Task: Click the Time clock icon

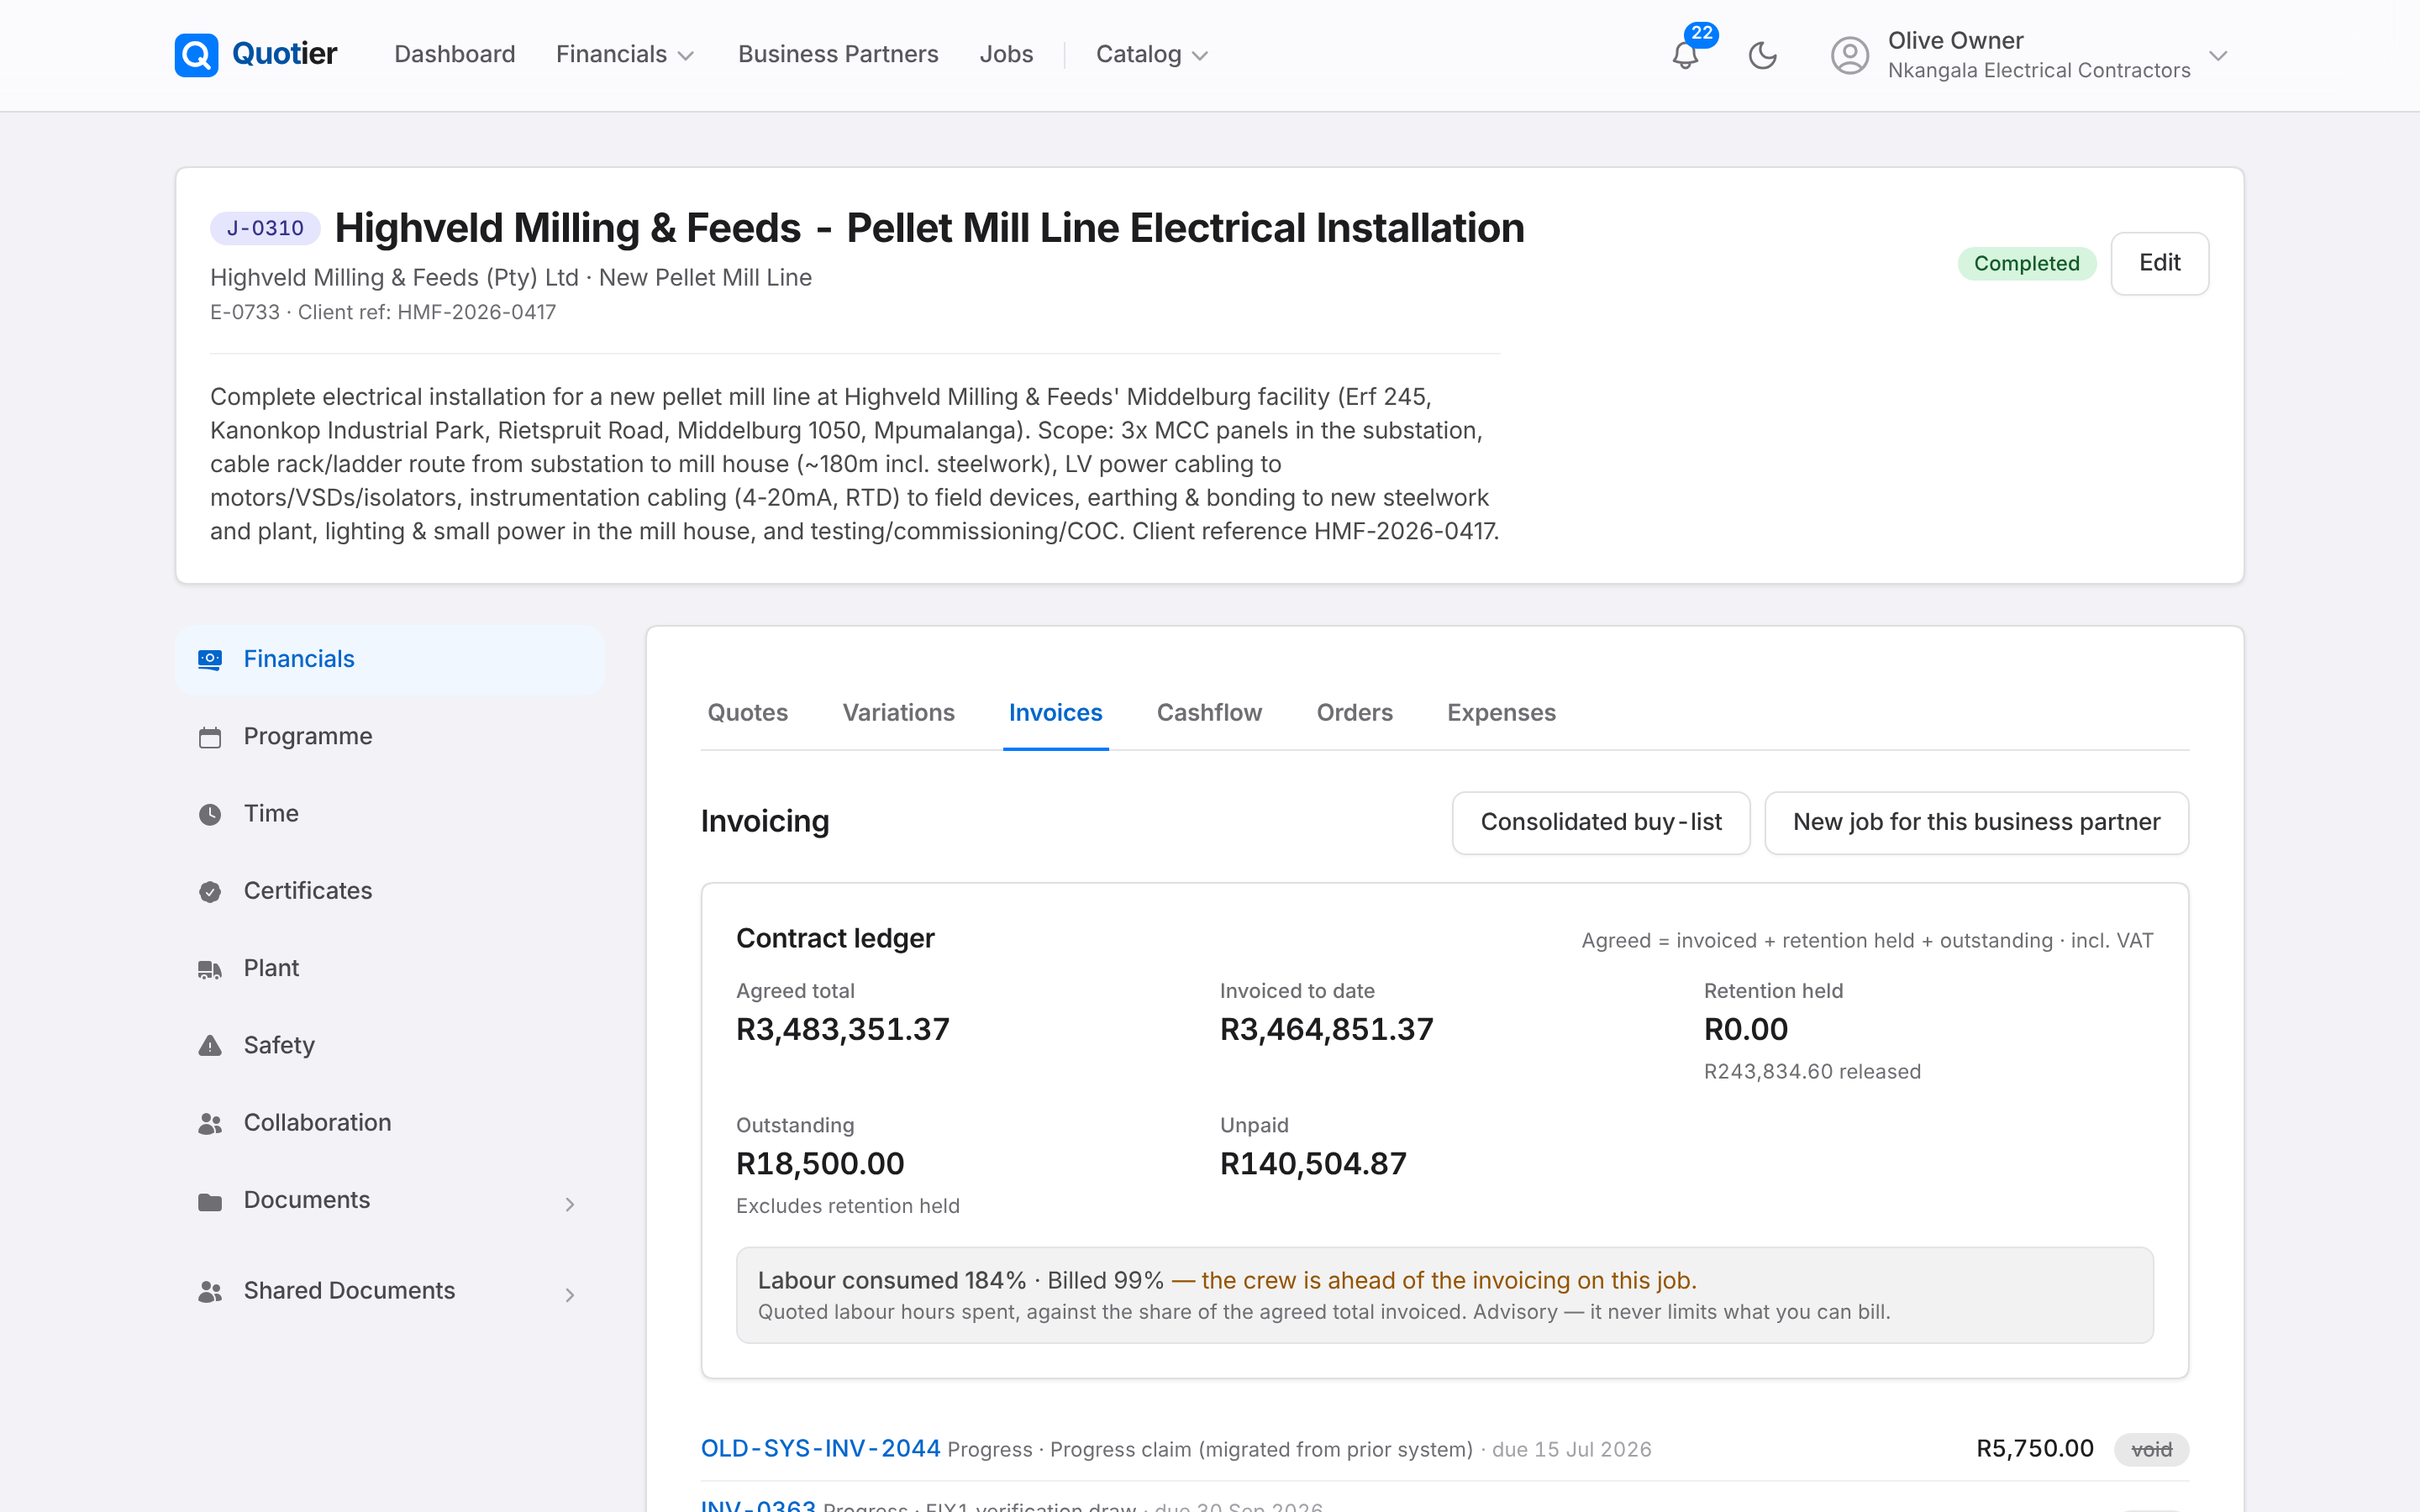Action: coord(210,814)
